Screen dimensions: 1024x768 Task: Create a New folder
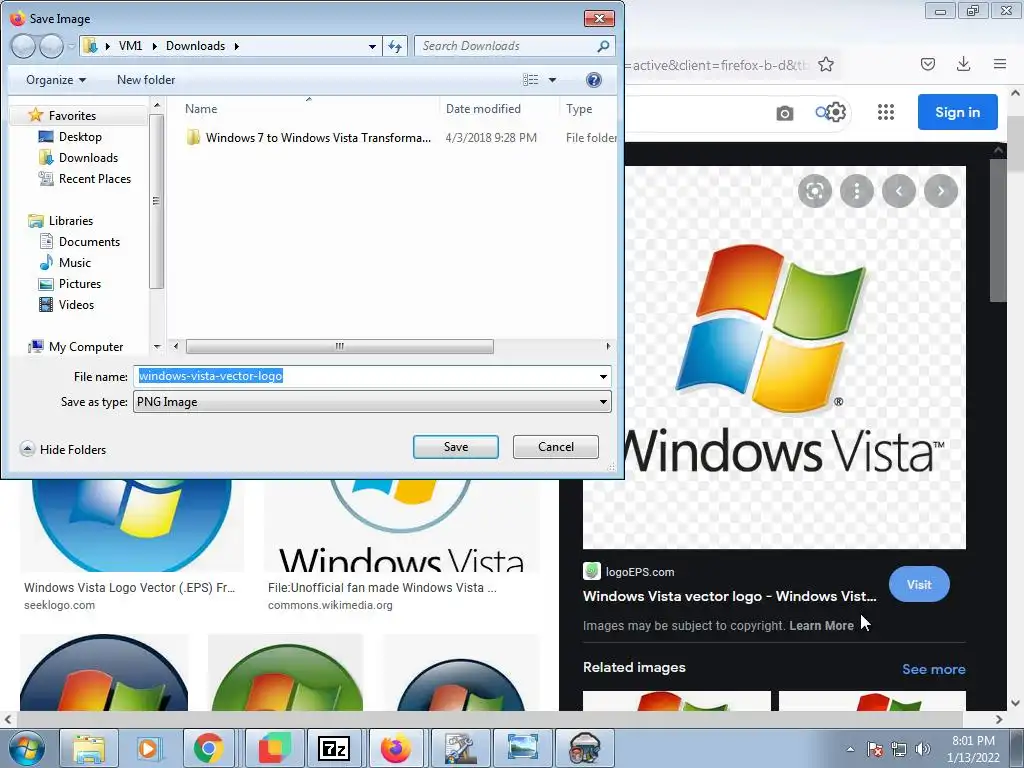coord(146,80)
